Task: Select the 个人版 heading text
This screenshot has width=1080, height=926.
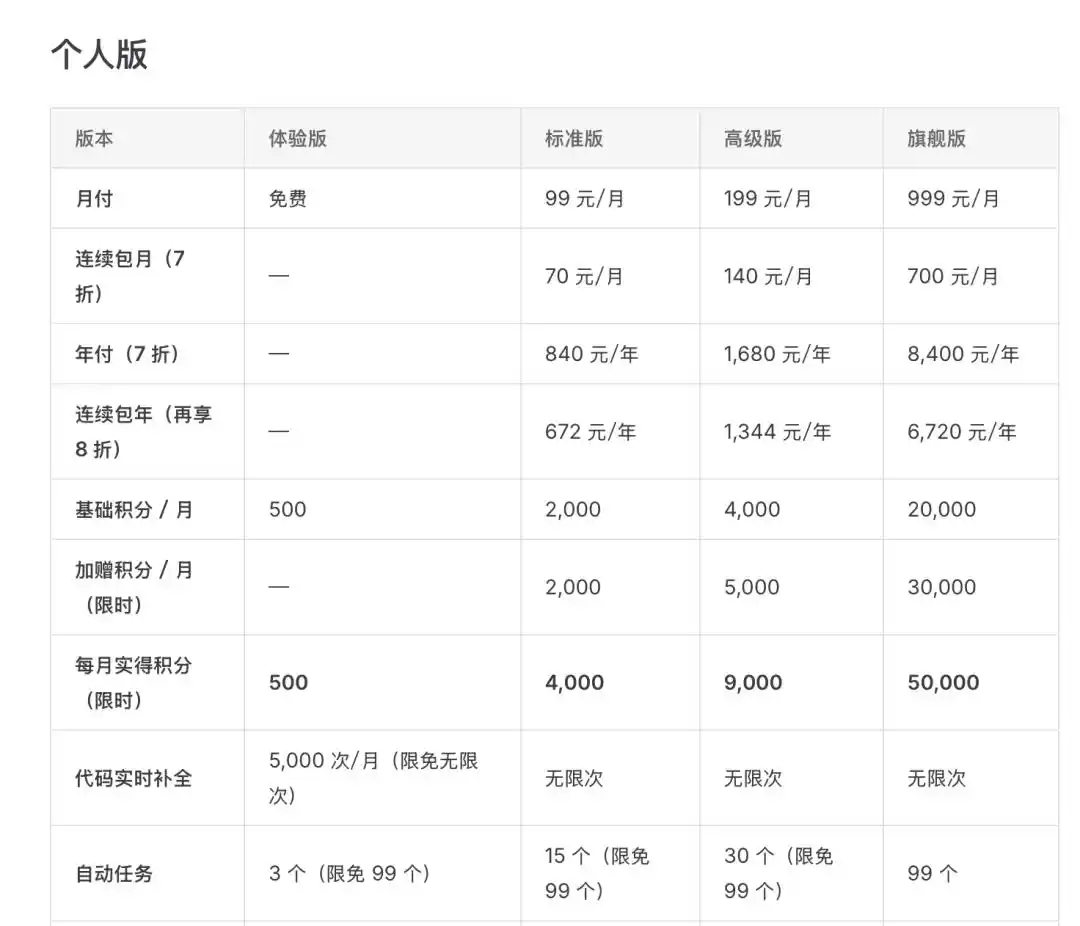Action: tap(99, 54)
